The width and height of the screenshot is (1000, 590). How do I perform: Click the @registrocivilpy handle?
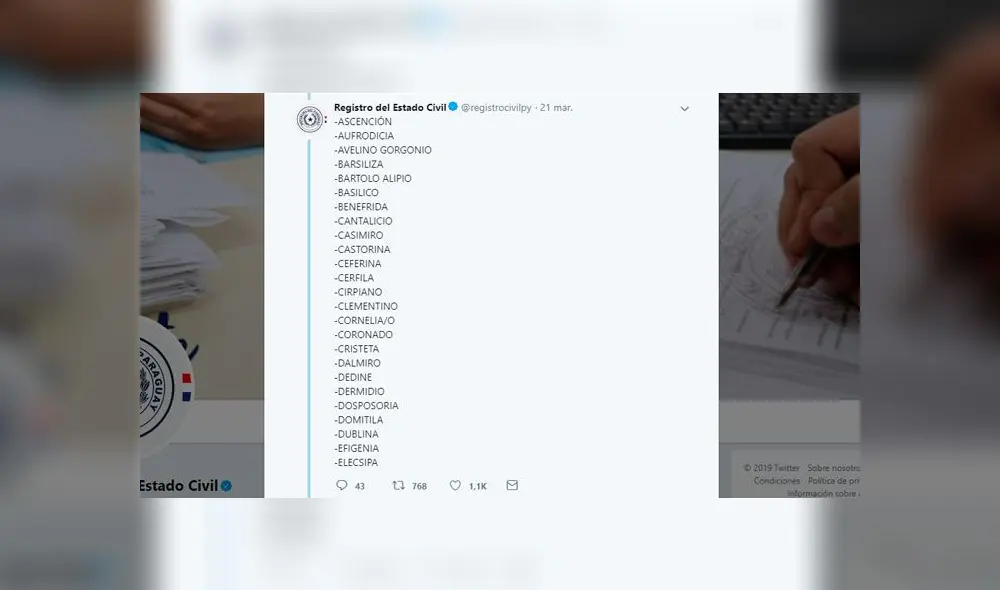497,107
